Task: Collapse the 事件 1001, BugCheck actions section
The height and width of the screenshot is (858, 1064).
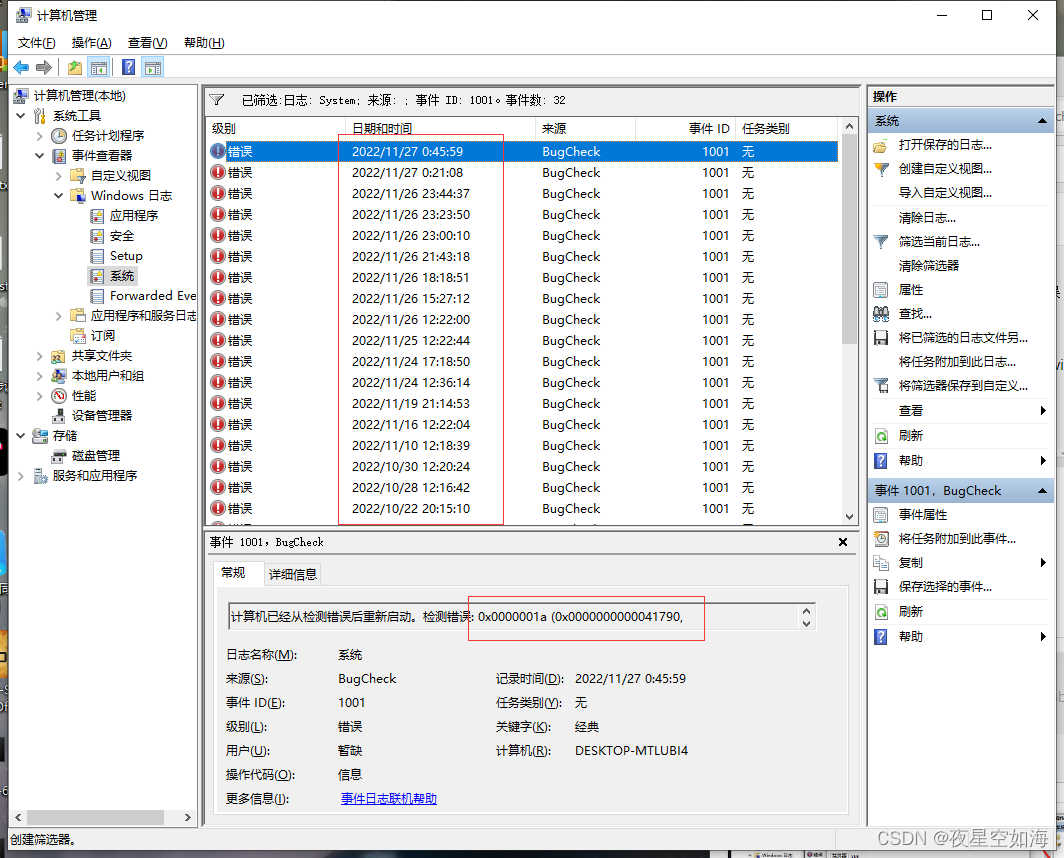Action: pyautogui.click(x=1042, y=491)
